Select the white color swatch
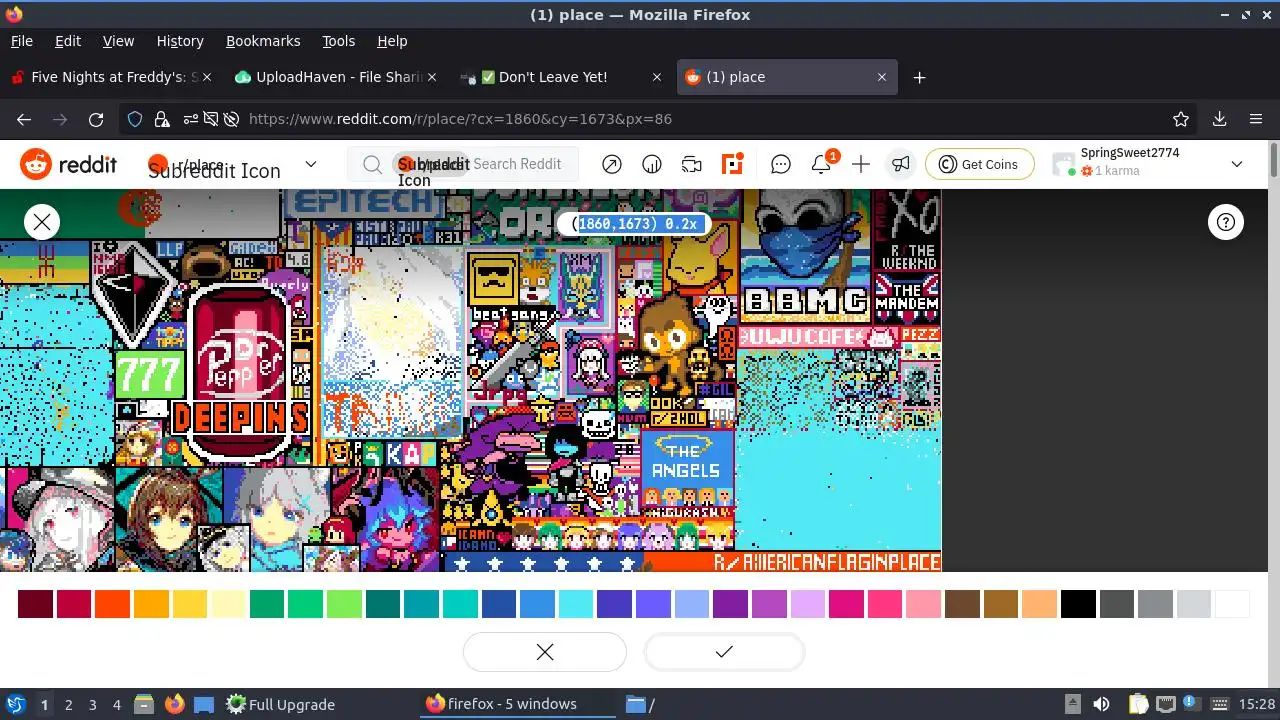Image resolution: width=1280 pixels, height=720 pixels. pyautogui.click(x=1232, y=604)
